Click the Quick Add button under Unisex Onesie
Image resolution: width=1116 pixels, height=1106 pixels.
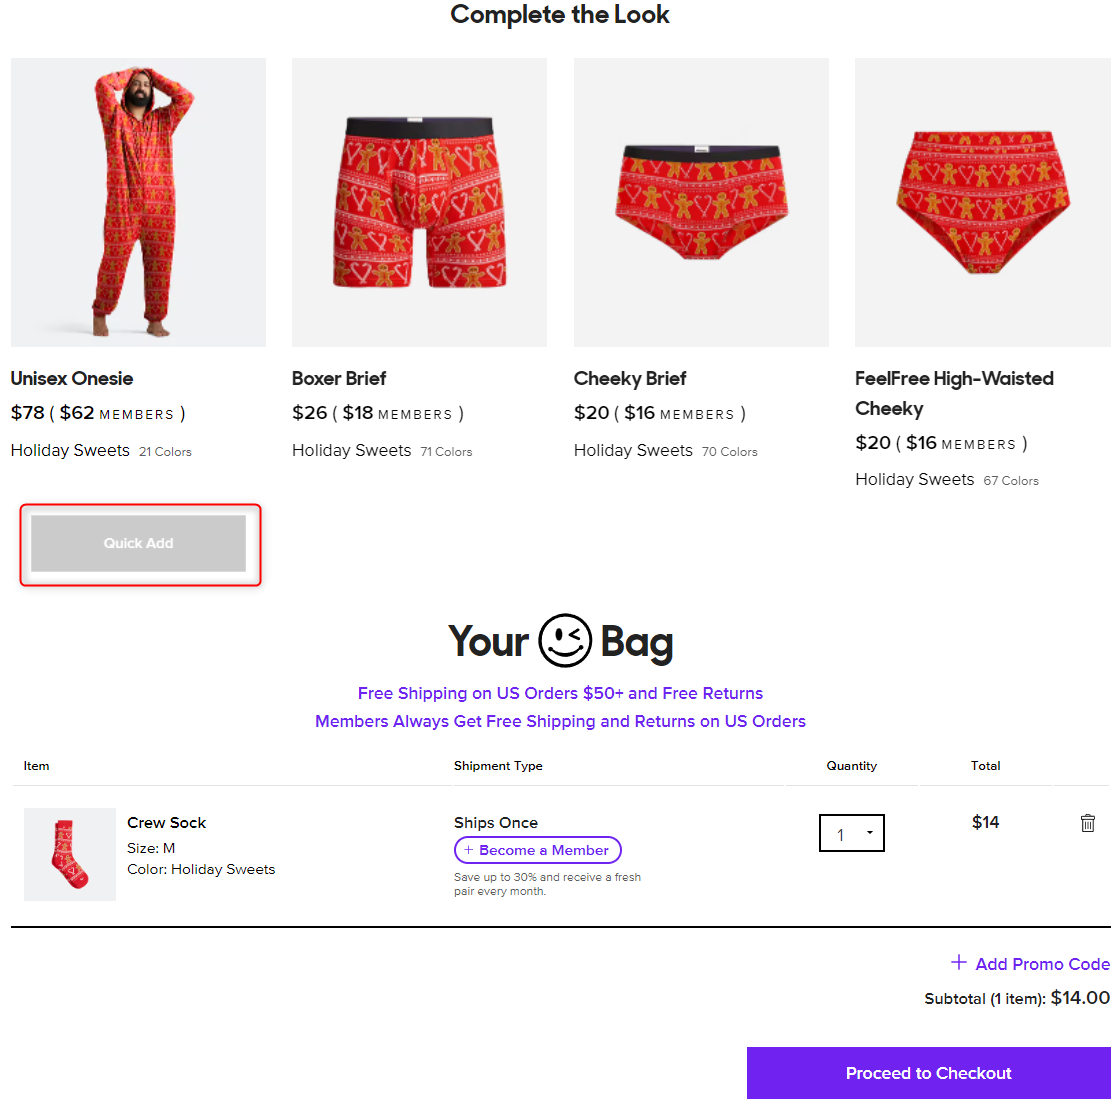click(138, 543)
